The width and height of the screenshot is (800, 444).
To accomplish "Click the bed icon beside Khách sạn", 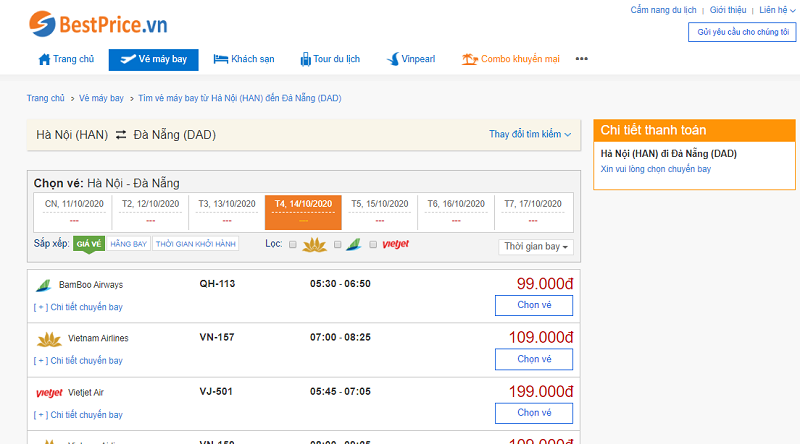I will point(220,59).
